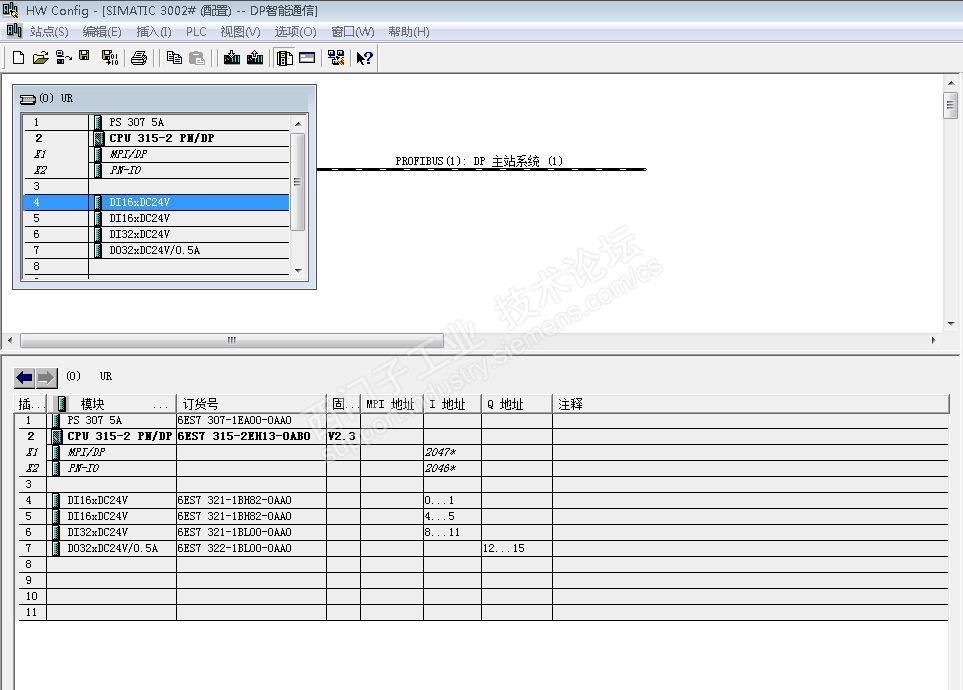Viewport: 963px width, 690px height.
Task: Select the highlighted DI16xDC24V in slot 4
Action: 156,202
